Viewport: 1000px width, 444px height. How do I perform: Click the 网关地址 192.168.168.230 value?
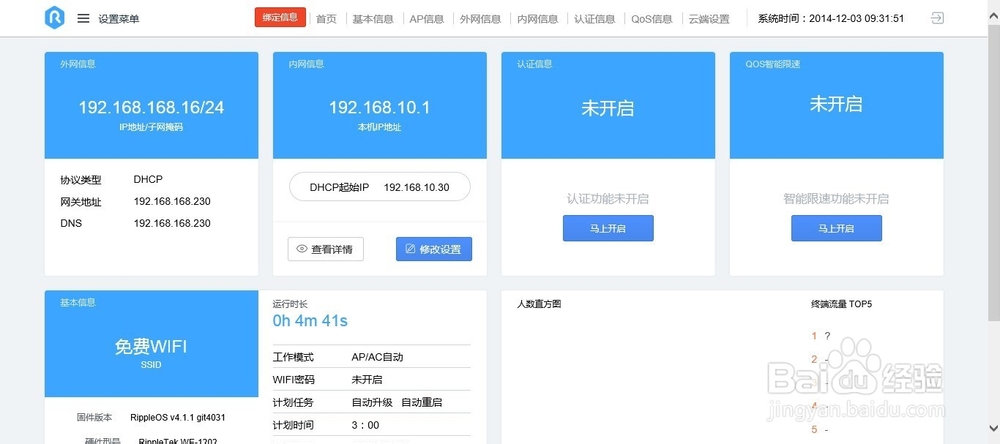click(x=172, y=202)
